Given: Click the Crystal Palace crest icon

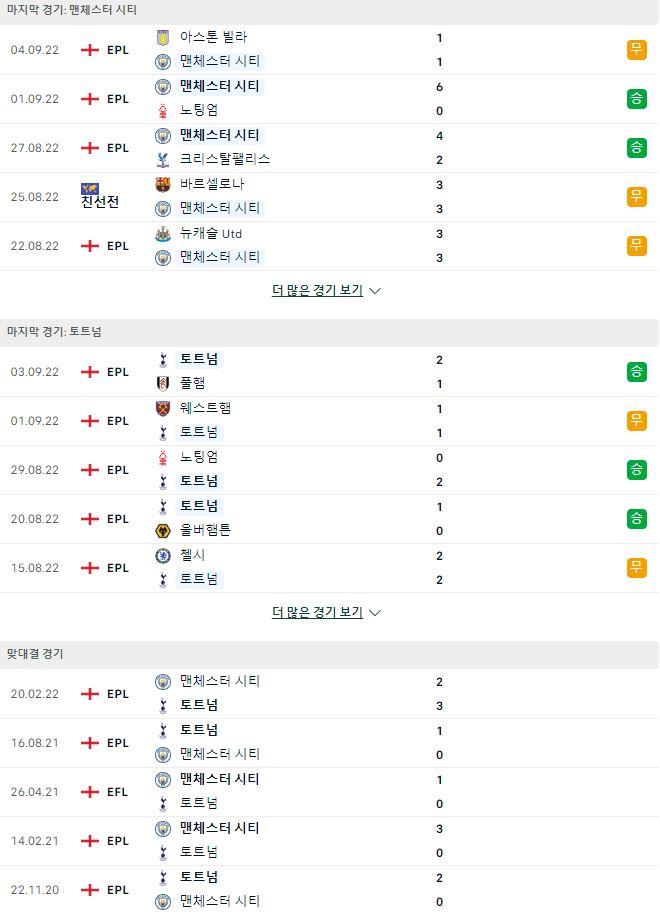Looking at the screenshot, I should click(x=163, y=160).
